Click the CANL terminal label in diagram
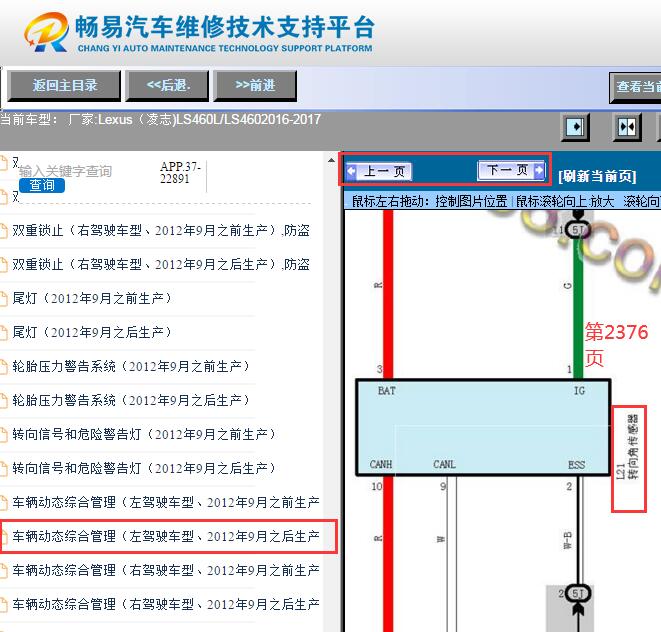Image resolution: width=661 pixels, height=632 pixels. coord(444,464)
